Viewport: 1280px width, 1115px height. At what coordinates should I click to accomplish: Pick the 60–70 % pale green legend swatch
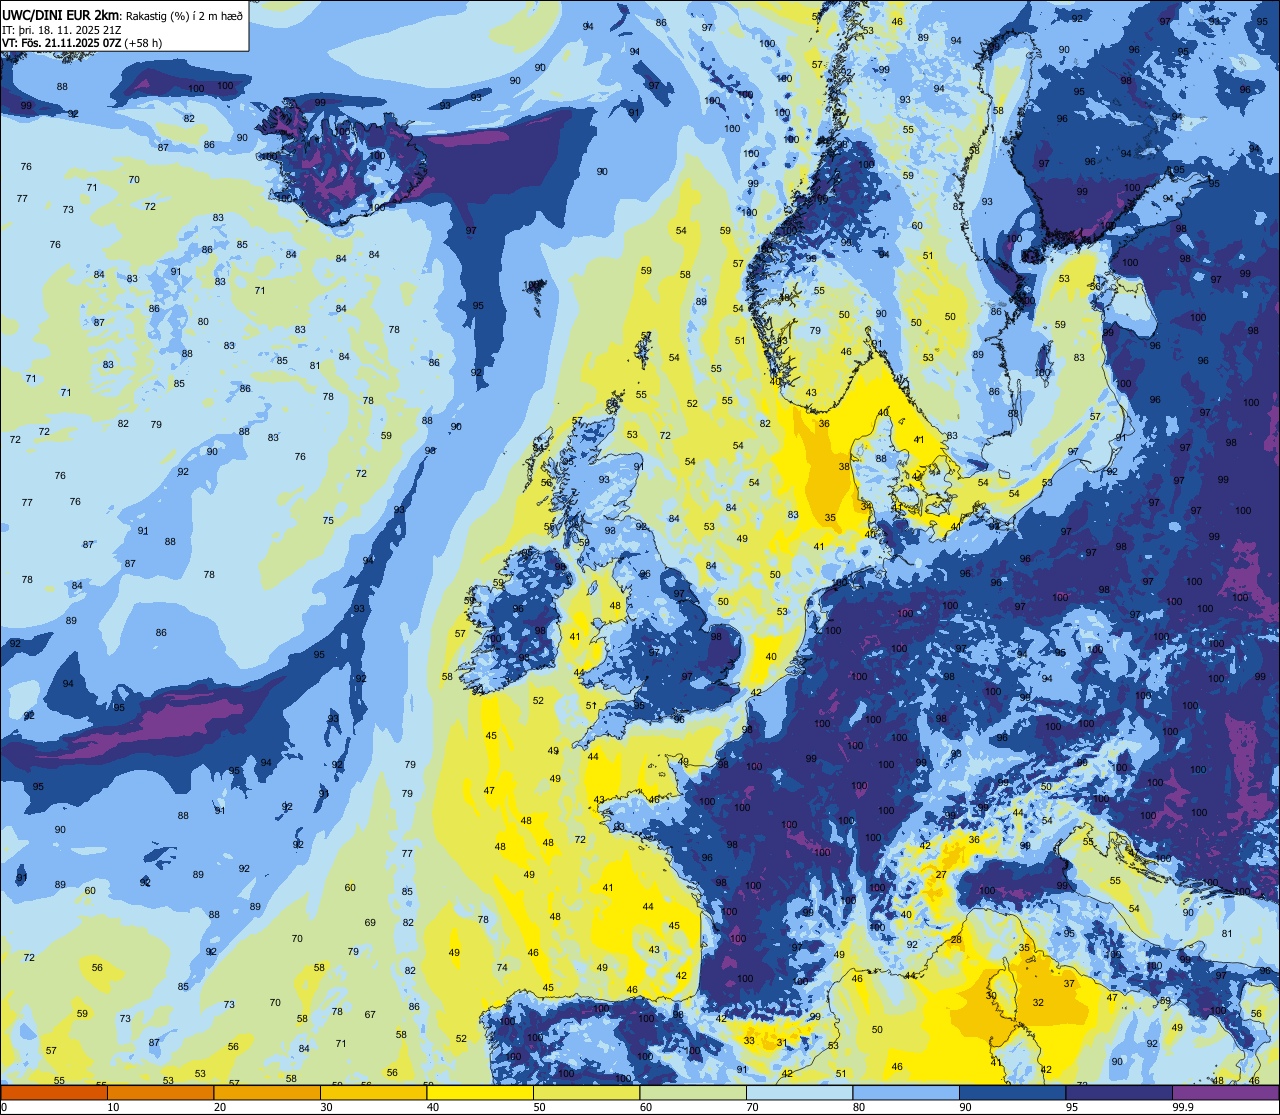(693, 1092)
